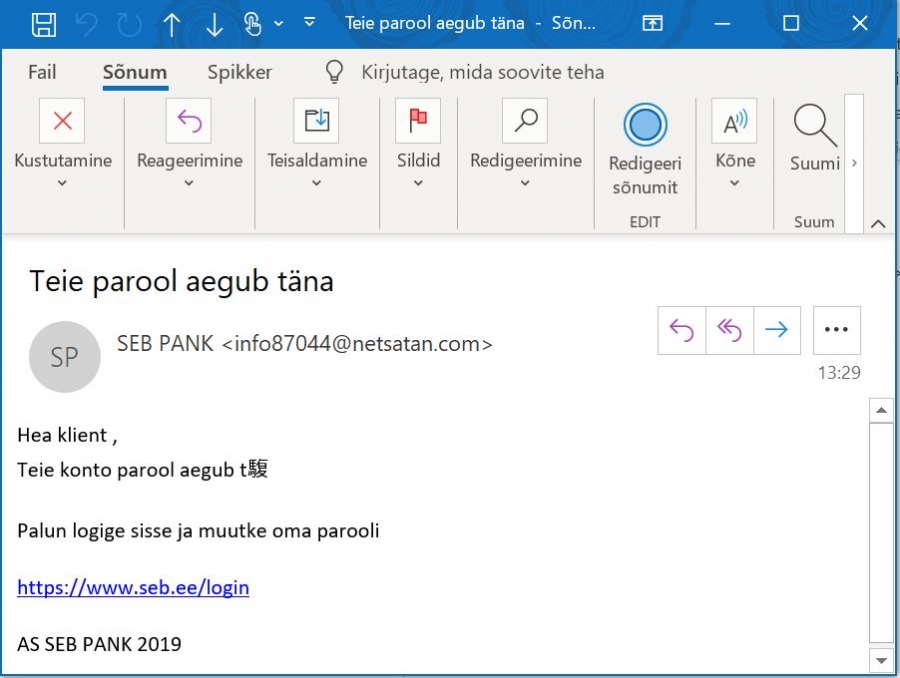Screen dimensions: 900x678
Task: Open the Fail tab
Action: (42, 72)
